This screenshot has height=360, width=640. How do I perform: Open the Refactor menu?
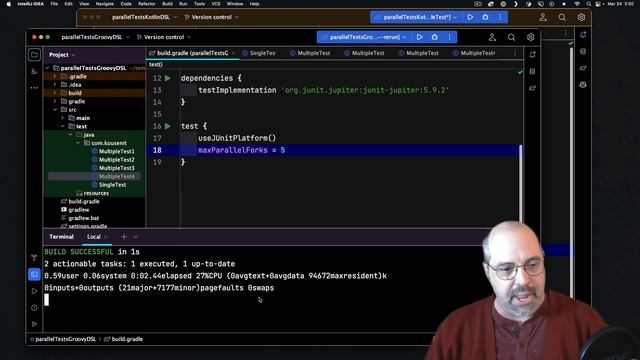click(147, 4)
